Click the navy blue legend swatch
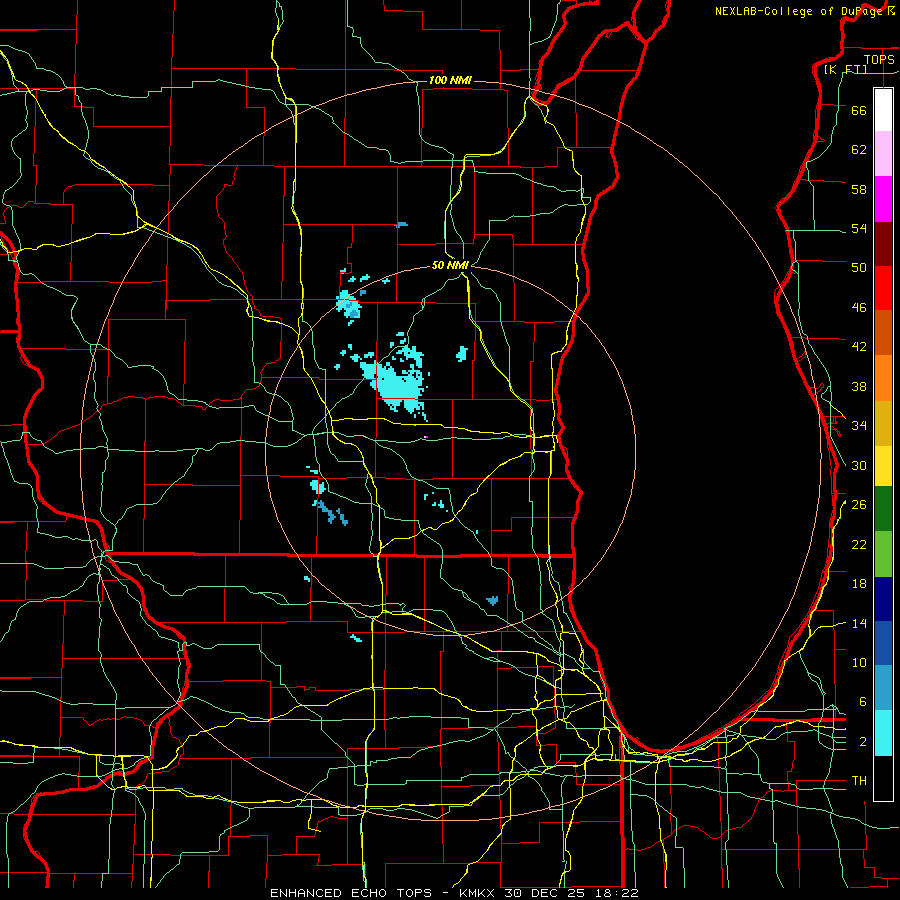This screenshot has width=900, height=900. point(883,599)
